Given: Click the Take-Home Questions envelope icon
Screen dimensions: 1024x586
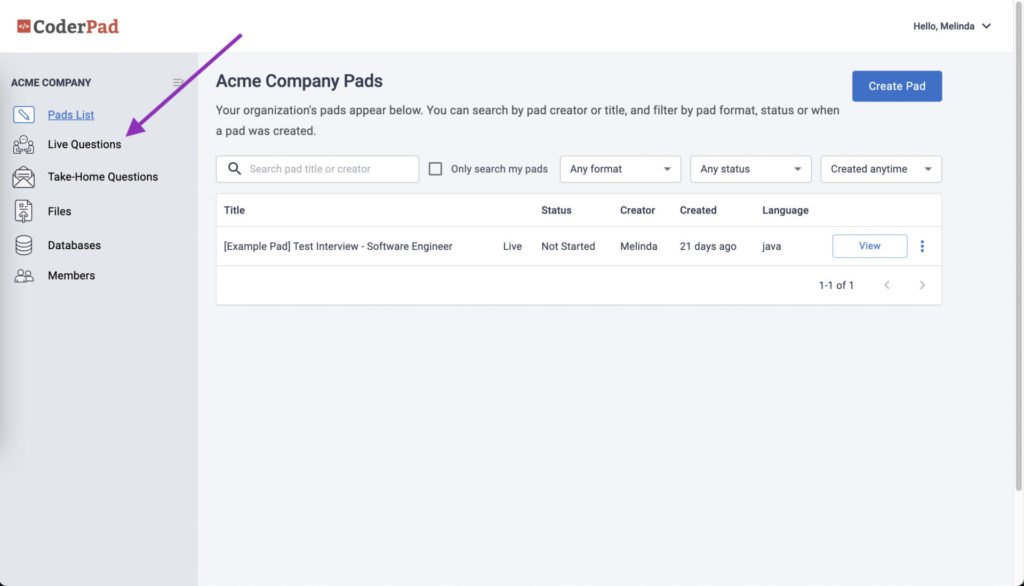Looking at the screenshot, I should tap(24, 177).
